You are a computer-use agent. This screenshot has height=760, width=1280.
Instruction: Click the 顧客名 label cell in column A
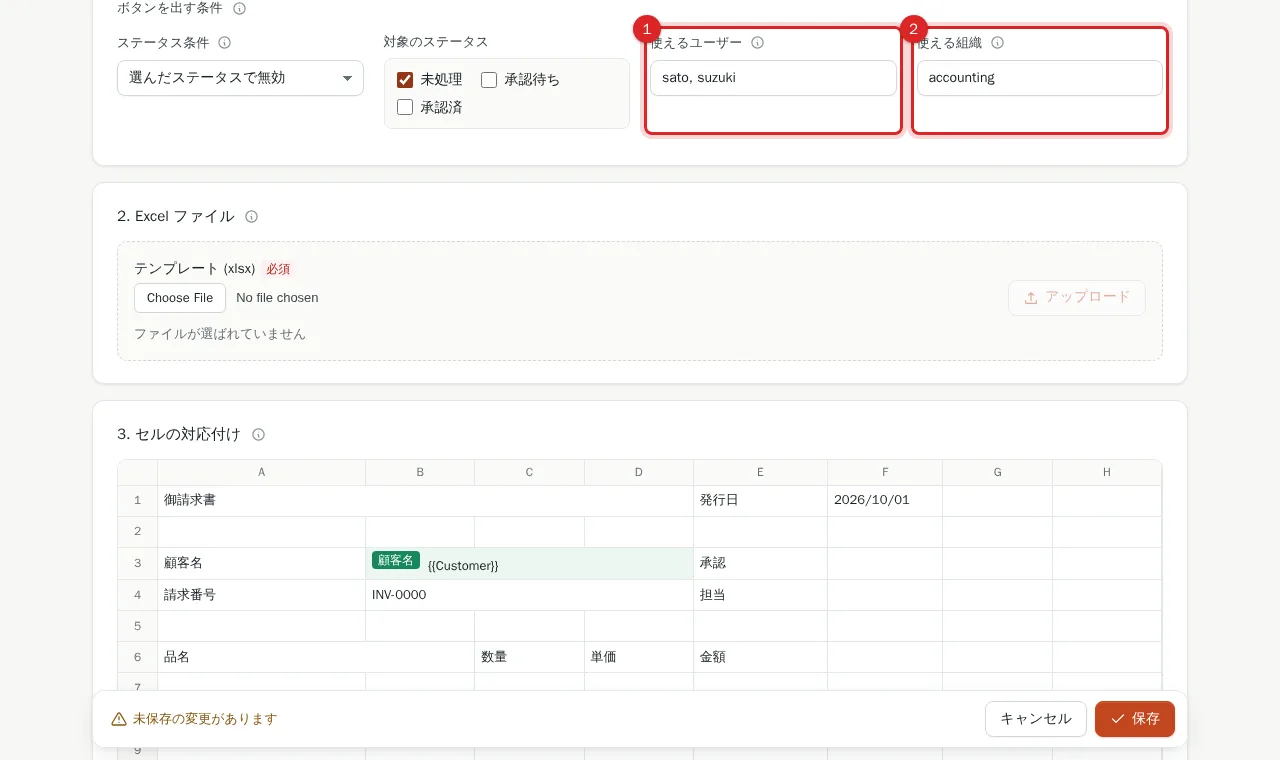(262, 564)
